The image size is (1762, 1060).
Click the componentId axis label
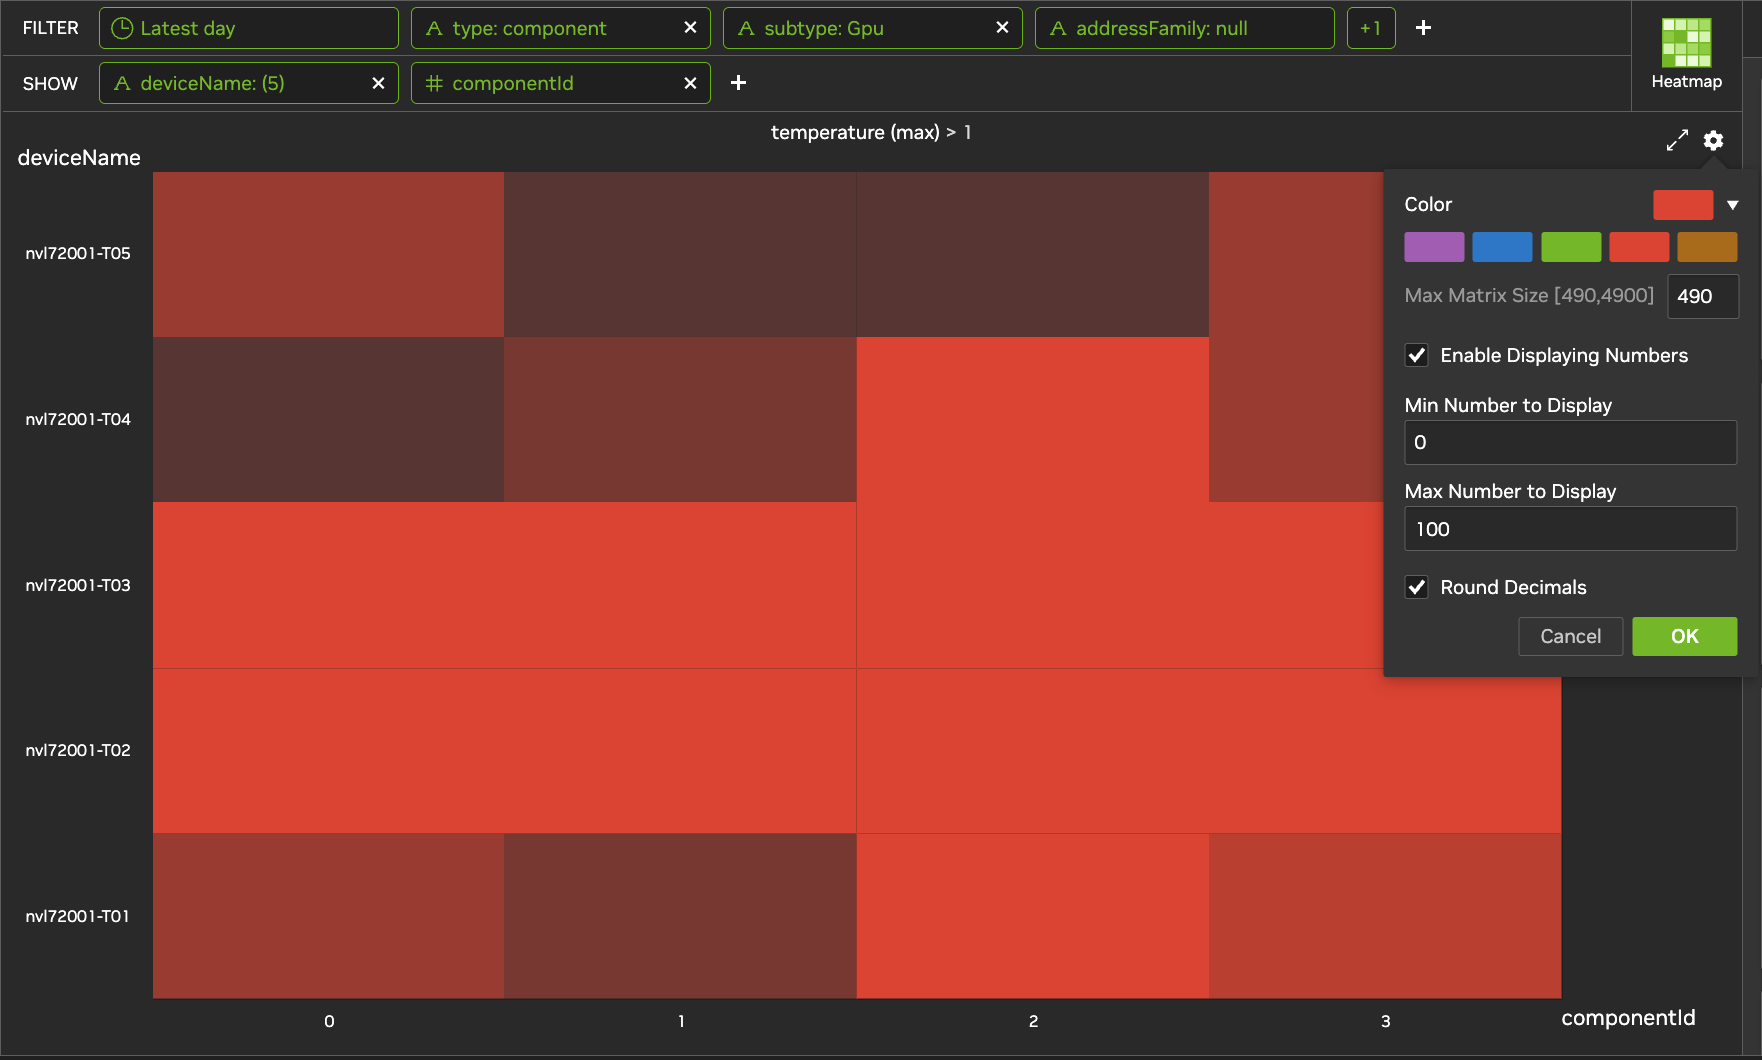[1628, 1018]
